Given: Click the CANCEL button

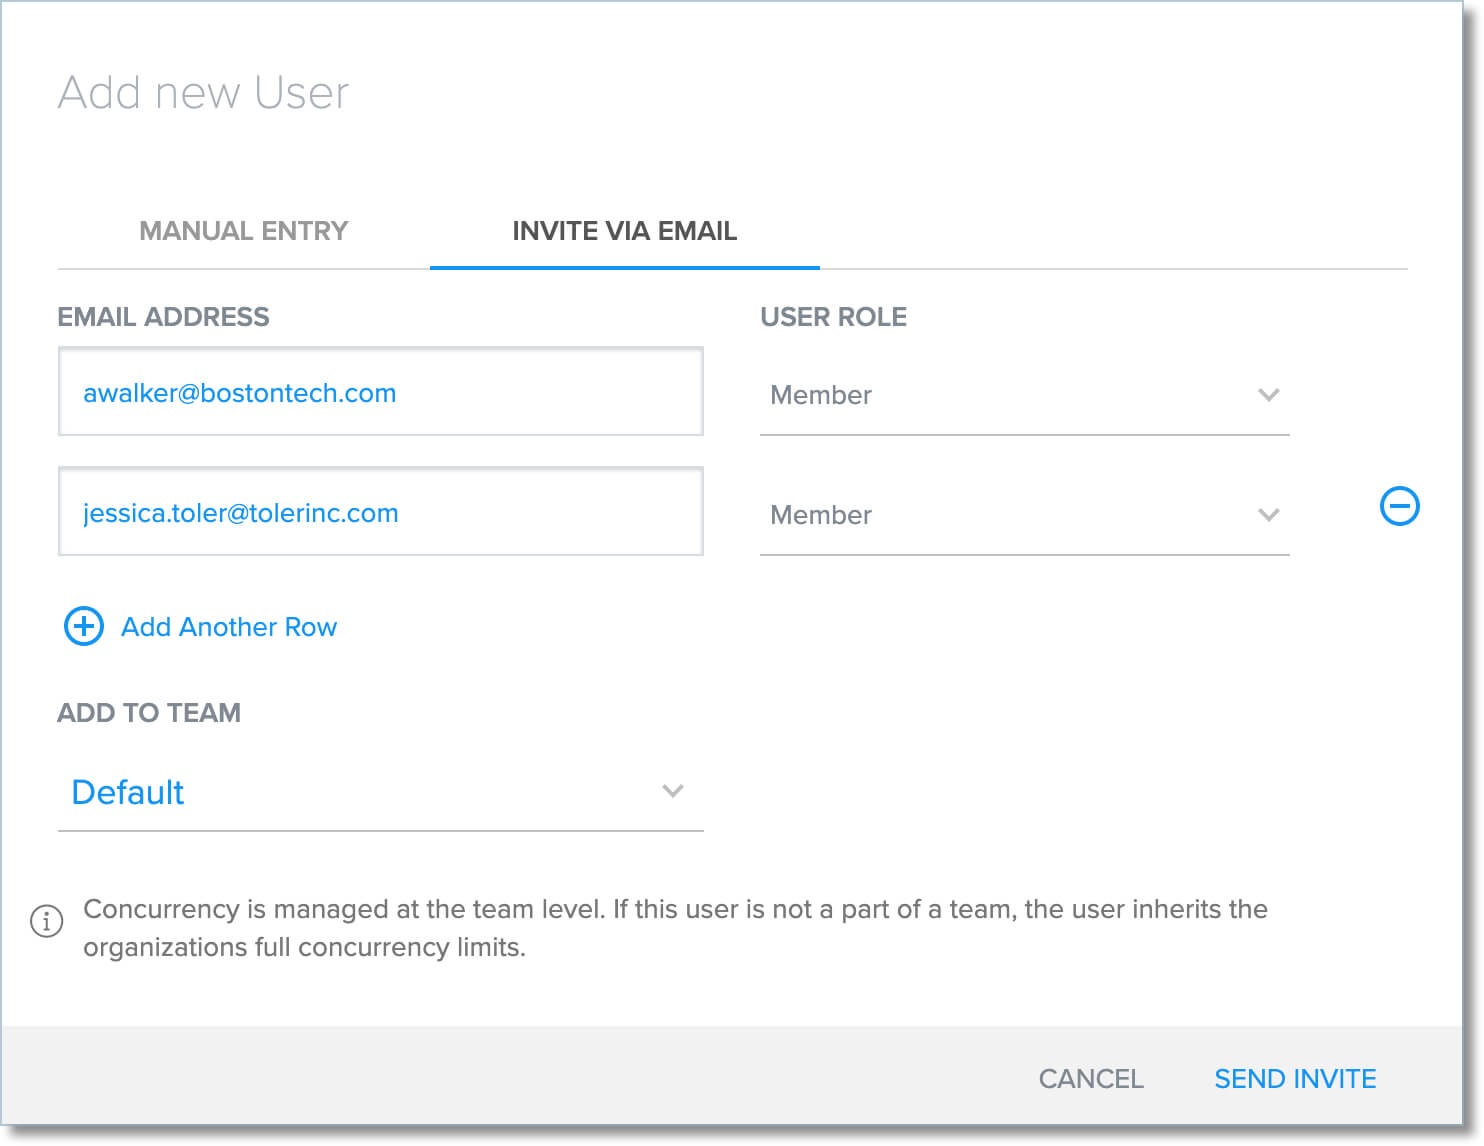Looking at the screenshot, I should click(x=1091, y=1079).
